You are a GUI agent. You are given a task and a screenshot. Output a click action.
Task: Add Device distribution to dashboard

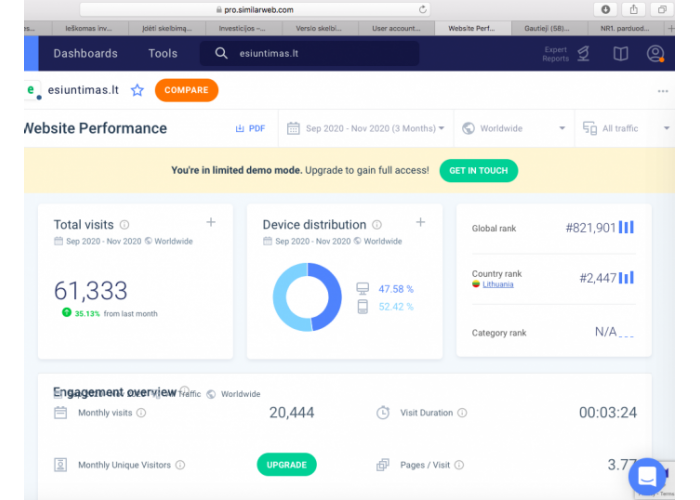pyautogui.click(x=421, y=222)
